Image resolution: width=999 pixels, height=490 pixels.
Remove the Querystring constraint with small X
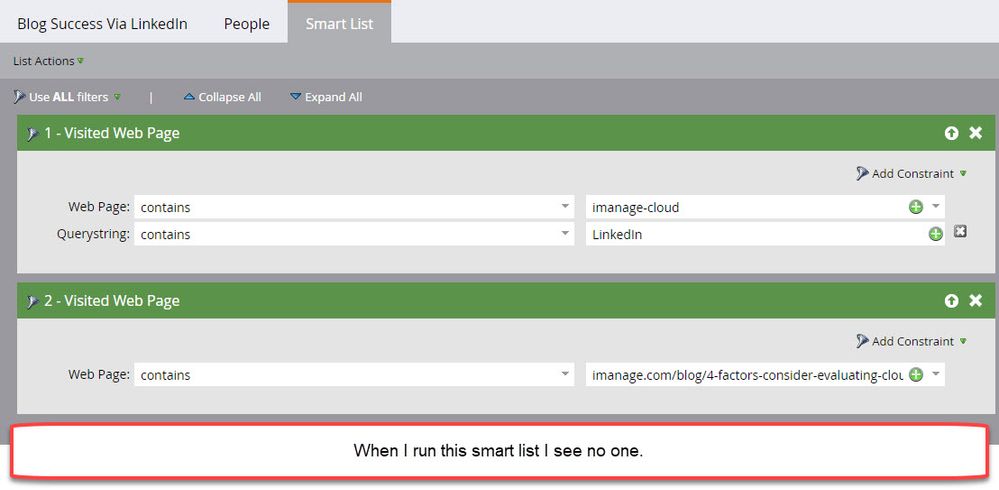[x=961, y=232]
